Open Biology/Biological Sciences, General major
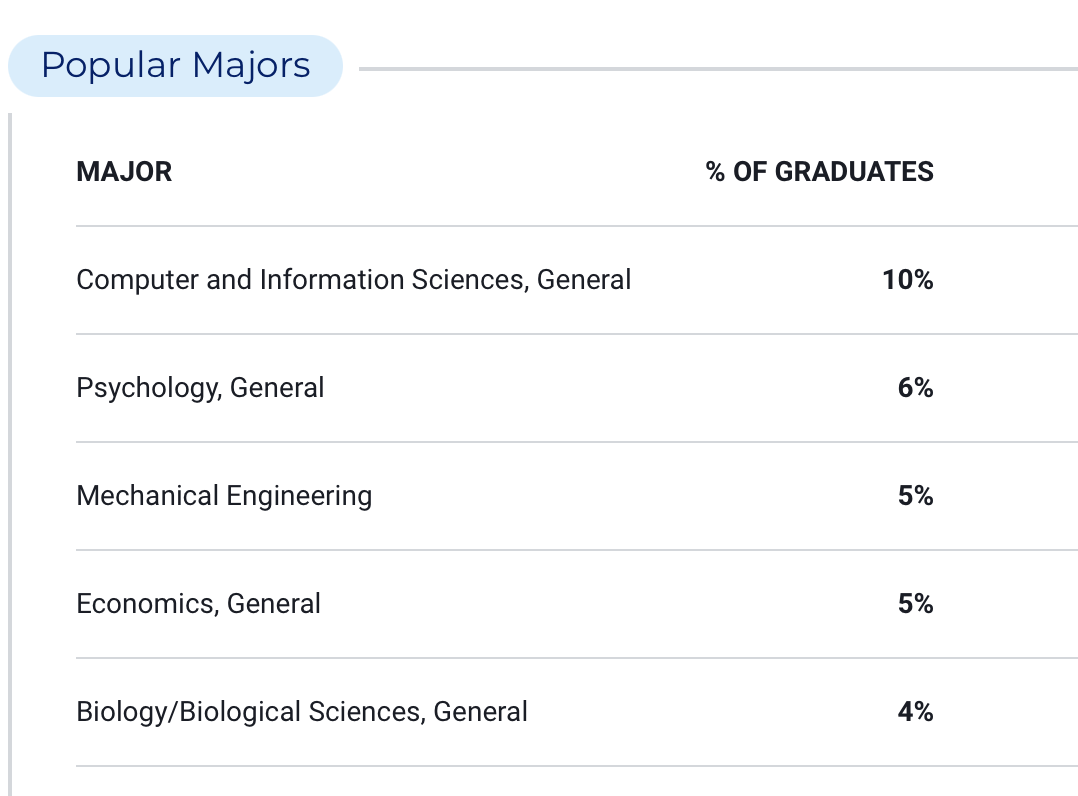This screenshot has width=1078, height=796. [x=302, y=711]
